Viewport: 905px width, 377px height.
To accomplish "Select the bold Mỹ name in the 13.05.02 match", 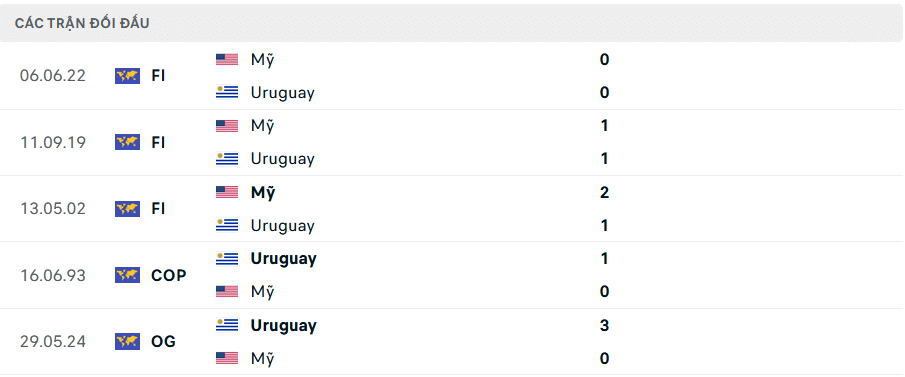I will coord(263,193).
